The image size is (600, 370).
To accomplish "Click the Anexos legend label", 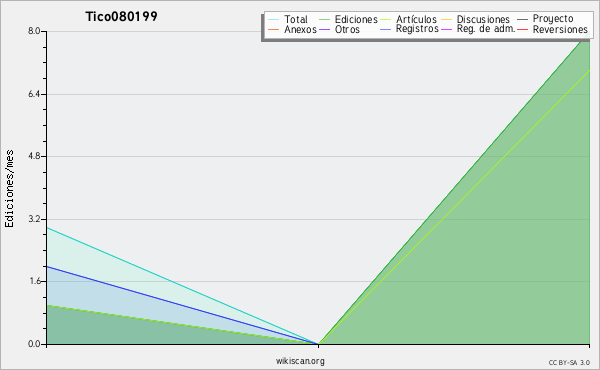I will point(300,29).
